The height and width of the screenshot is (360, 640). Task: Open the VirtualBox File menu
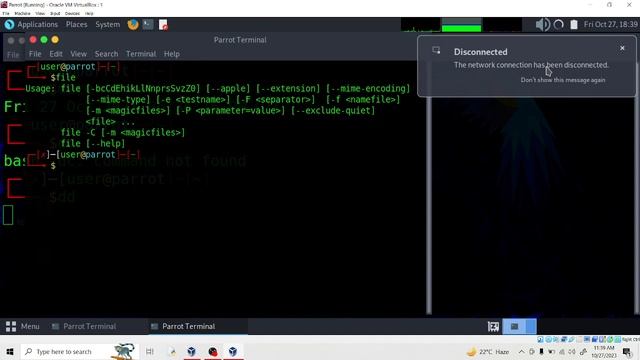pyautogui.click(x=6, y=13)
